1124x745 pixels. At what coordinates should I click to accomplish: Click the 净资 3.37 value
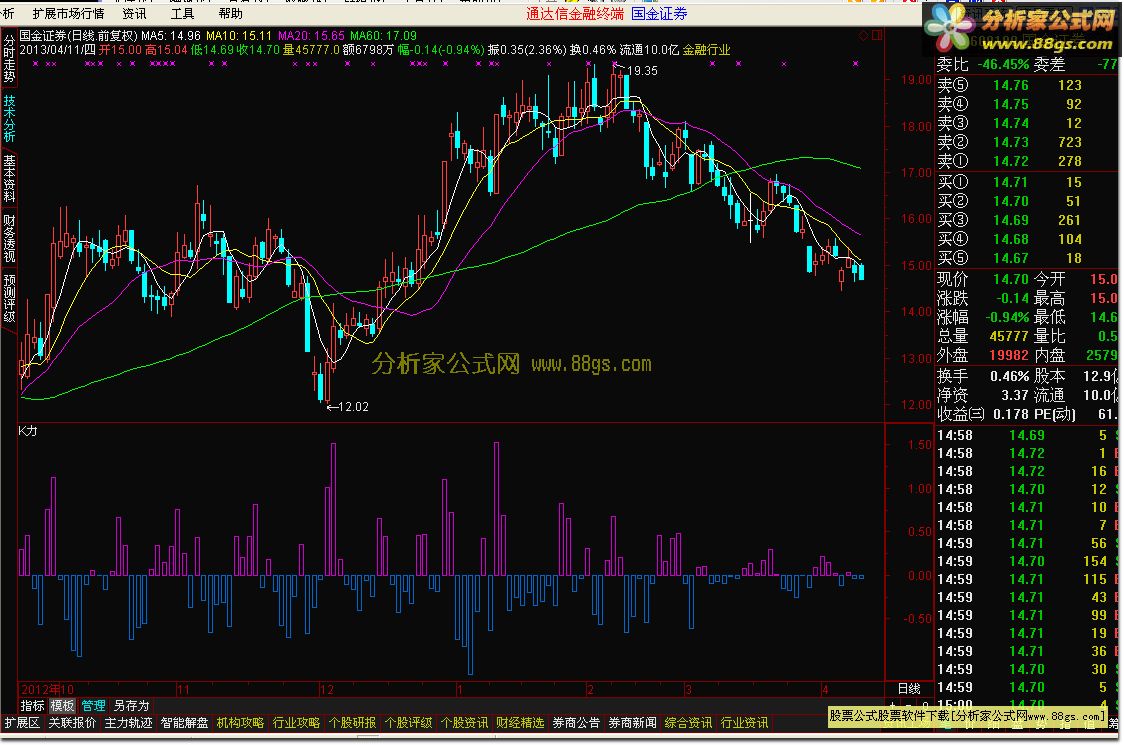click(x=1014, y=395)
